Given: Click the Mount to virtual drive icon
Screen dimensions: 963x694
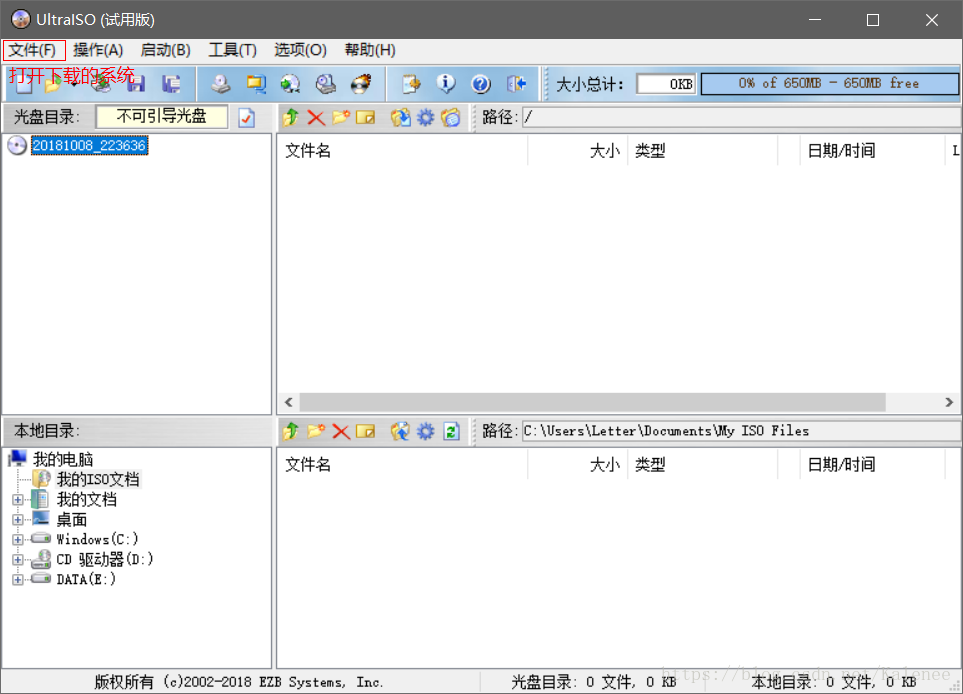Looking at the screenshot, I should 326,84.
